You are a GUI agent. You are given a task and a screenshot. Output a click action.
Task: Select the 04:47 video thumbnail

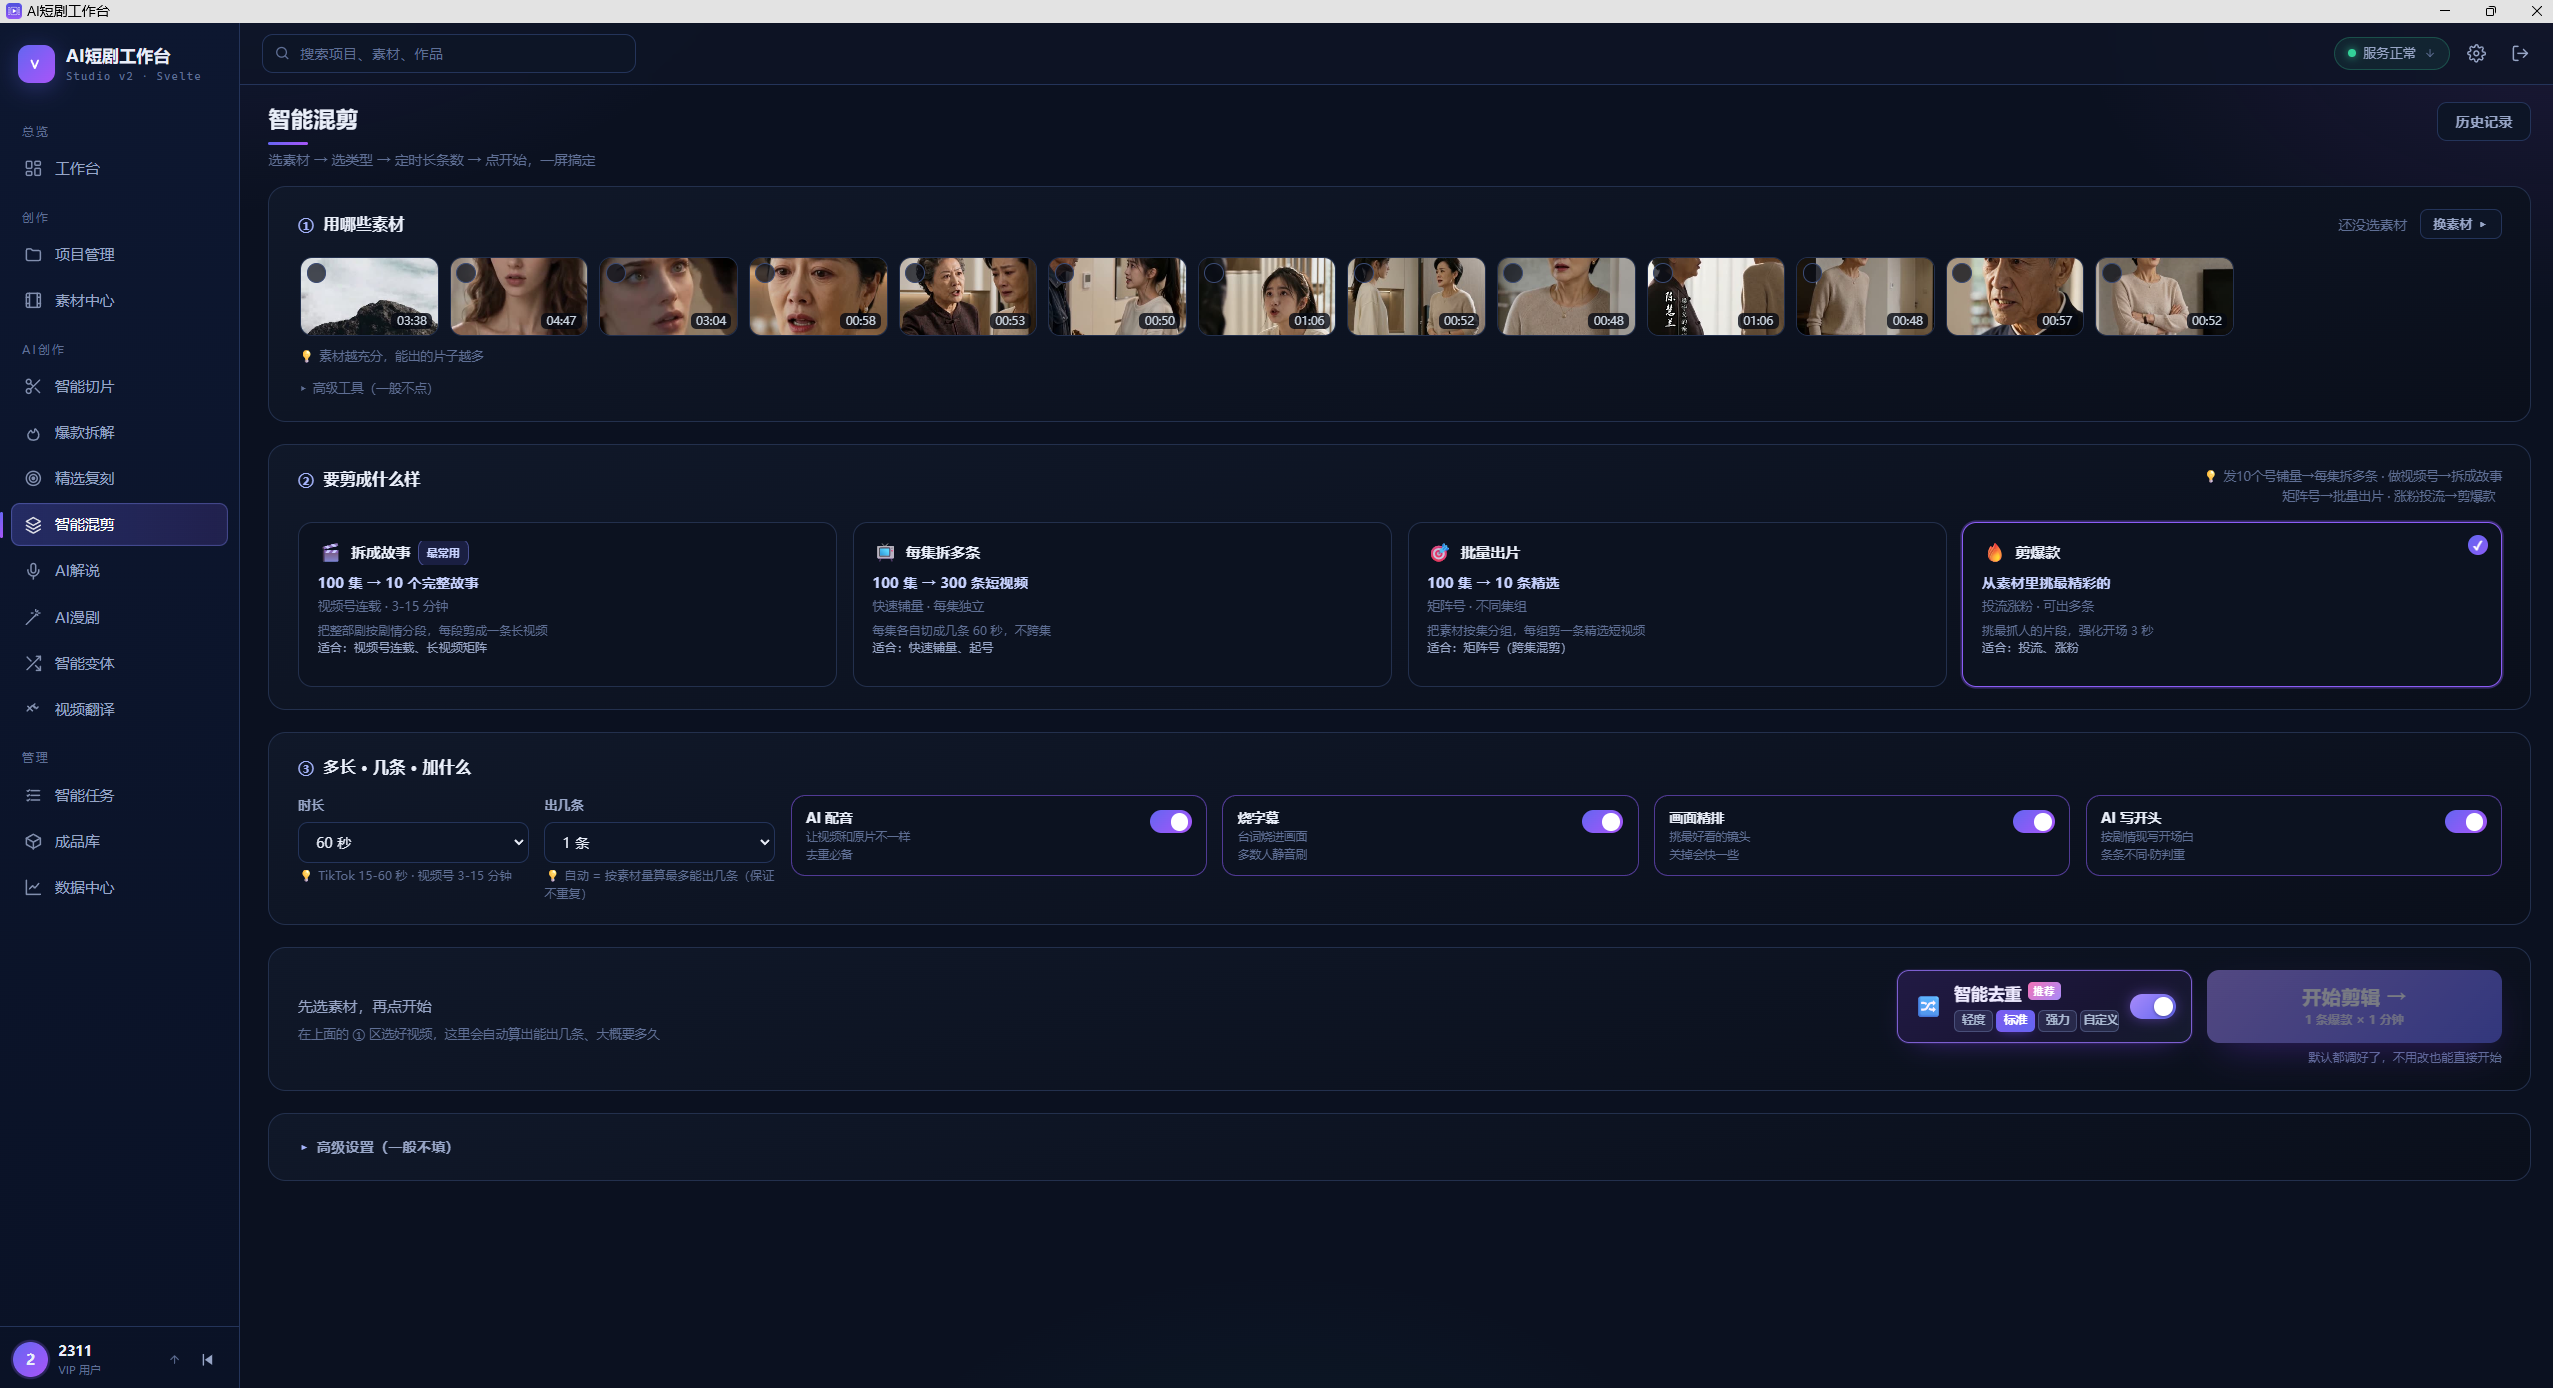pyautogui.click(x=518, y=296)
